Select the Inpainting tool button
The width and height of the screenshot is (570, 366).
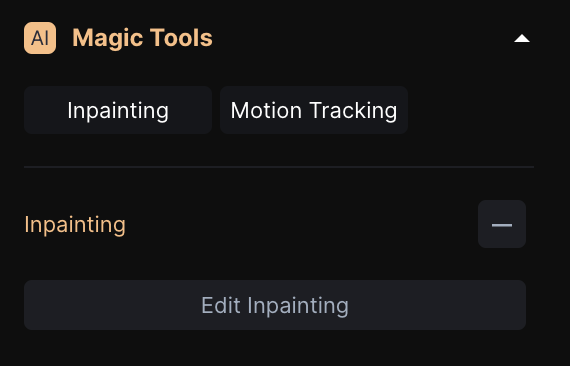pyautogui.click(x=118, y=110)
